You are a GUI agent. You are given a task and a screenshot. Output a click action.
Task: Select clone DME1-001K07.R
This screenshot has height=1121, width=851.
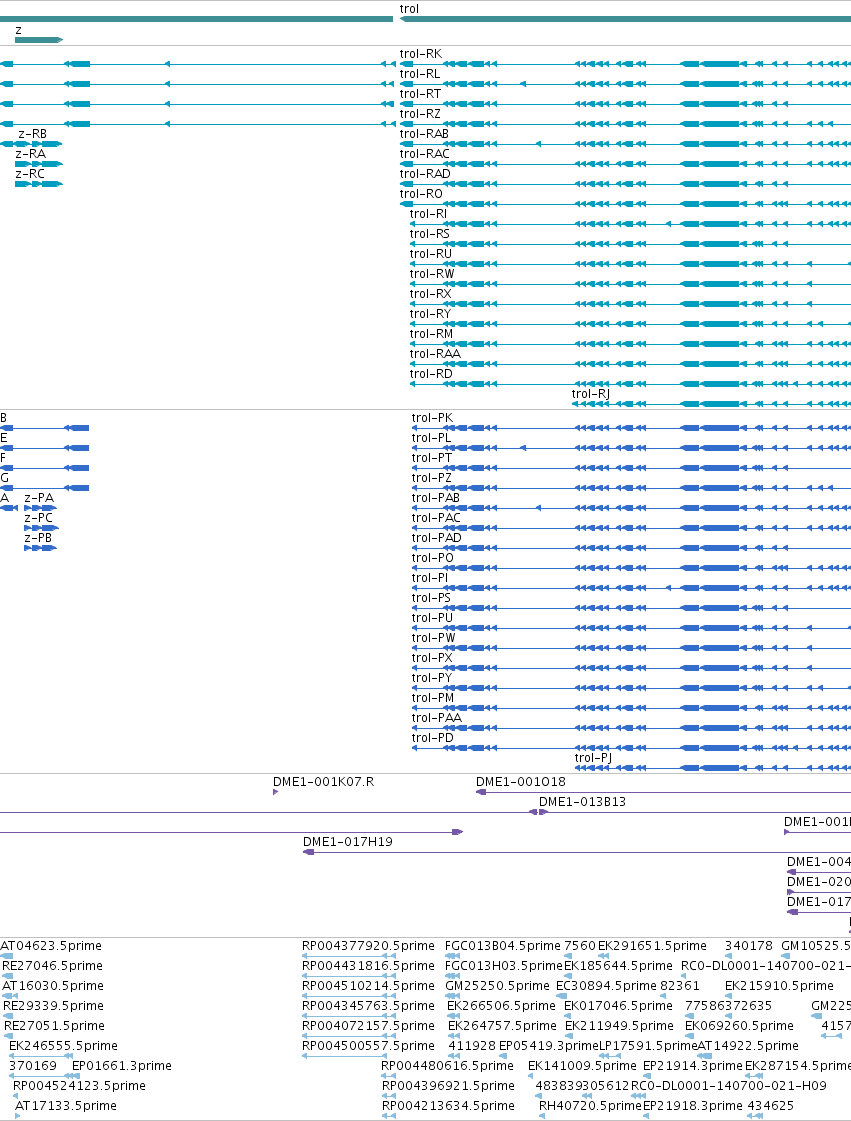coord(323,782)
